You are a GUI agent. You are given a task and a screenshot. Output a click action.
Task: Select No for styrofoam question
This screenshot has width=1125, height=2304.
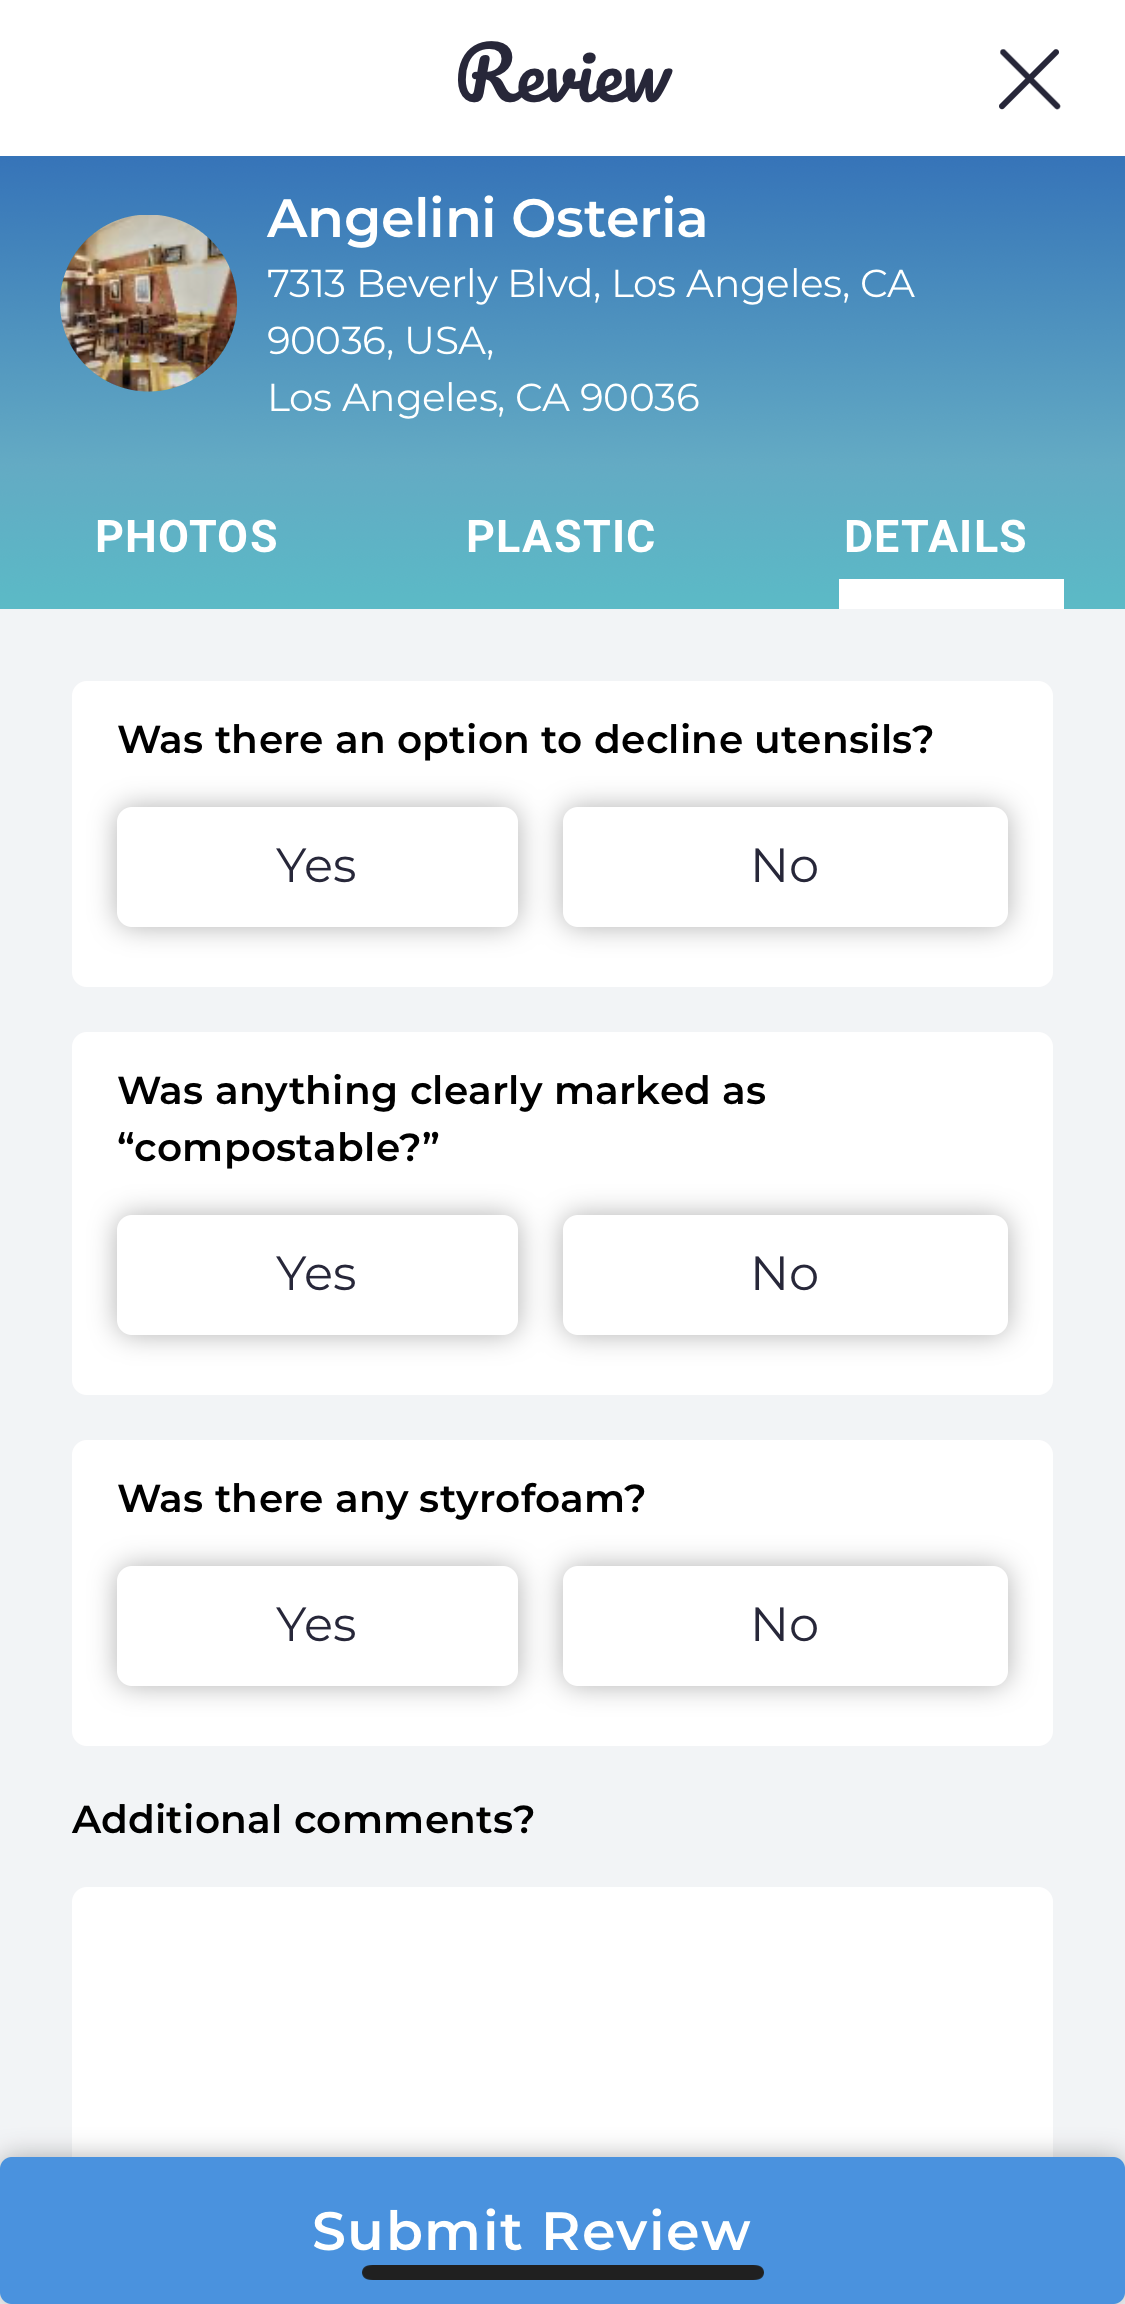click(785, 1626)
